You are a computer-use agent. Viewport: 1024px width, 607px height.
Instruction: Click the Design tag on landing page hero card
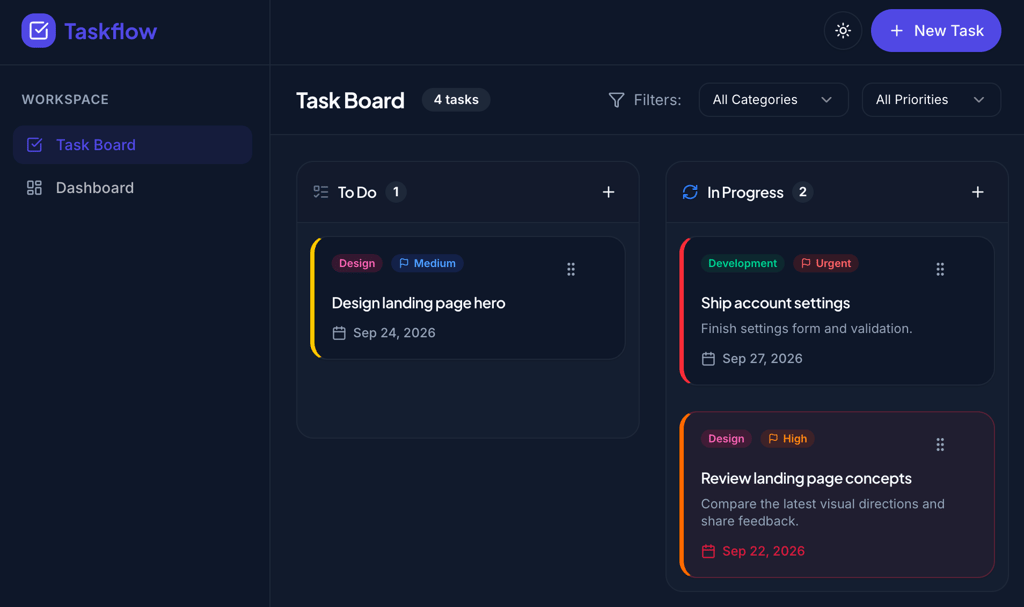357,263
